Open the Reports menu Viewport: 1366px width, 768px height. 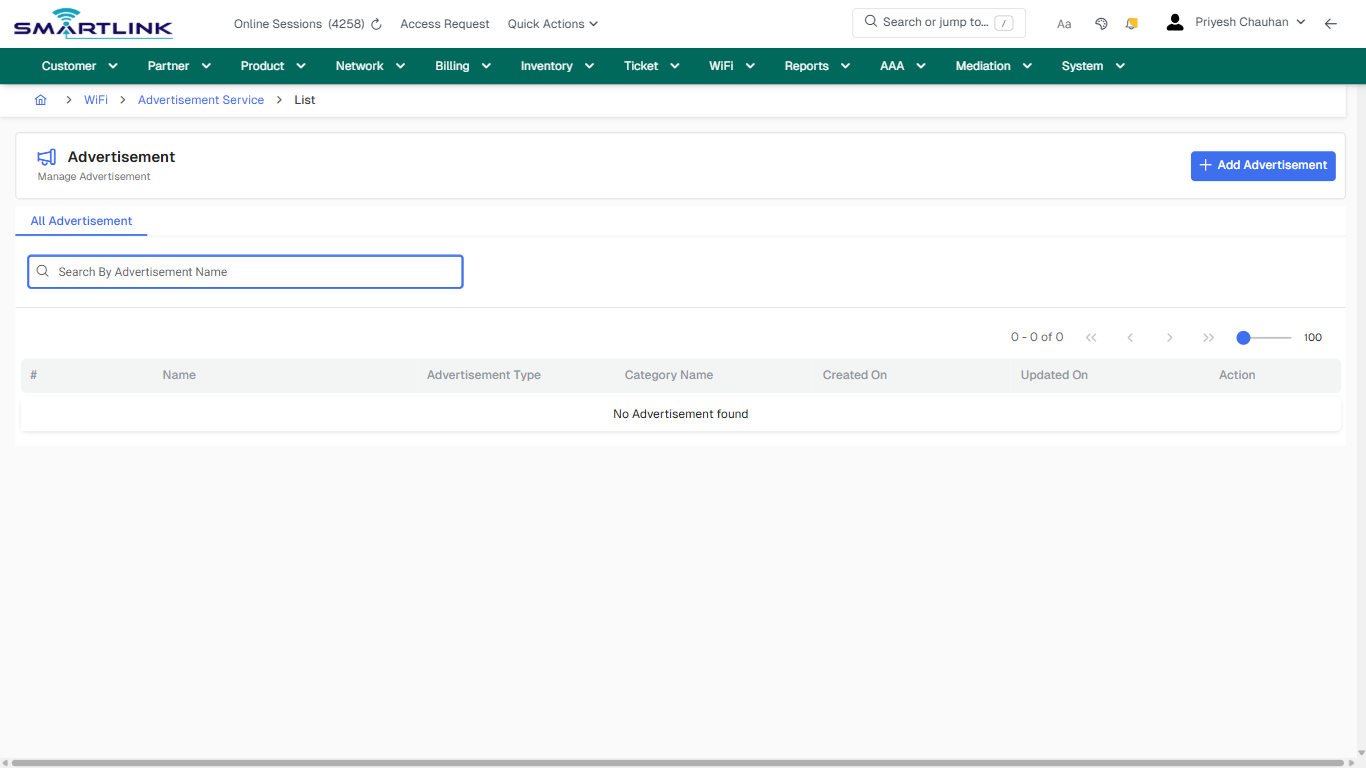tap(816, 66)
